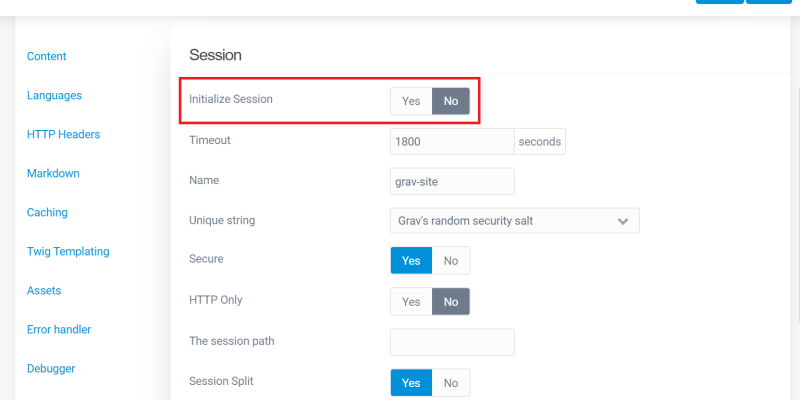800x400 pixels.
Task: Click the Timeout seconds input field
Action: tap(452, 141)
